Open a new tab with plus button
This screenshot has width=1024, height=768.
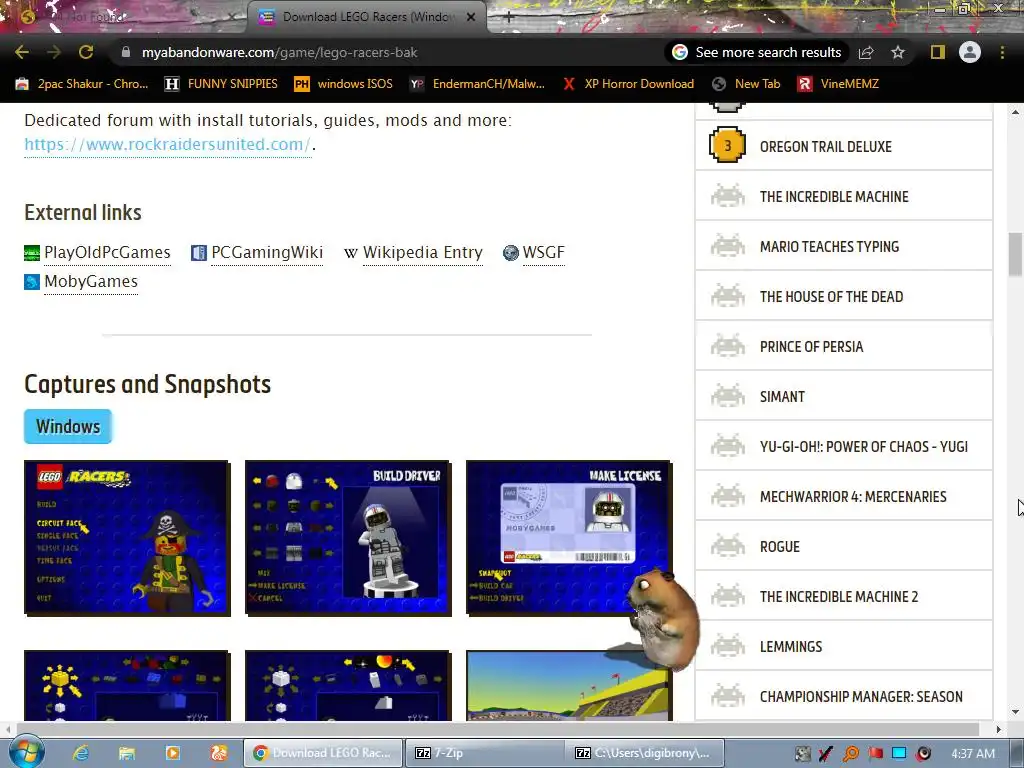[x=508, y=18]
